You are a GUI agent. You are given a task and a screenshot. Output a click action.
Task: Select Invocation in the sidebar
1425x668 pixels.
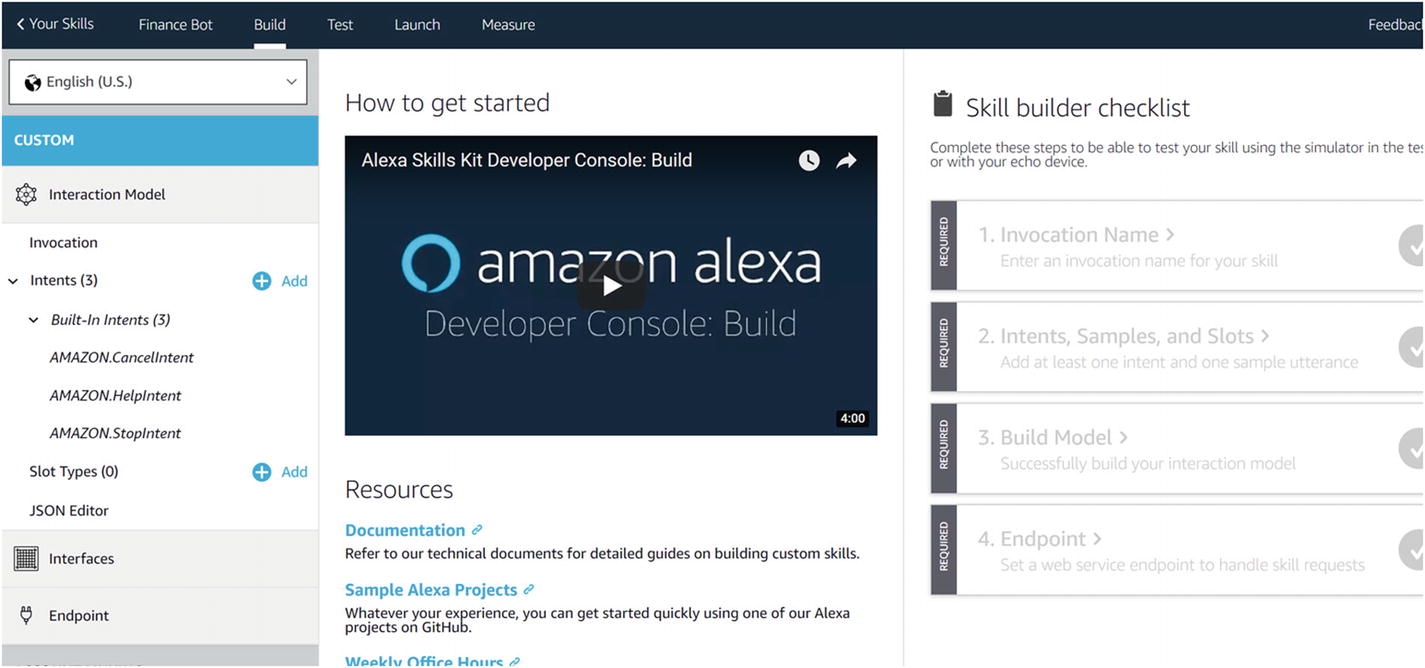pos(63,242)
